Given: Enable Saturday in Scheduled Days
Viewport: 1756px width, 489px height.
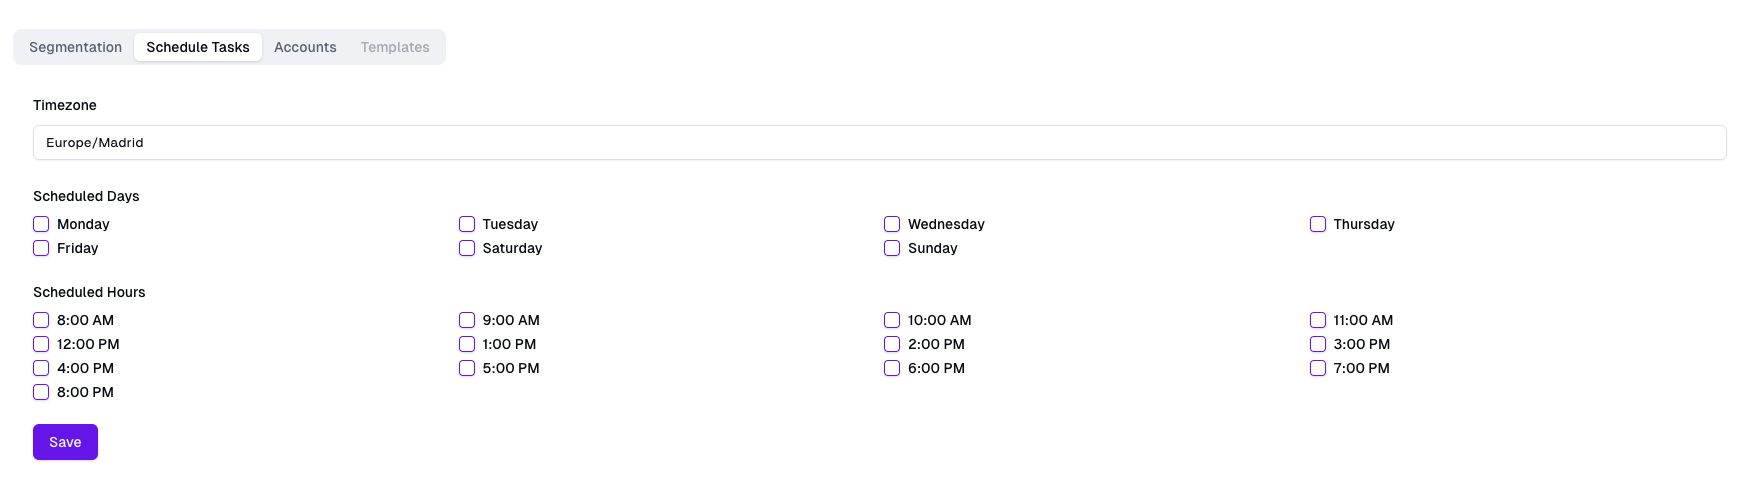Looking at the screenshot, I should point(467,248).
